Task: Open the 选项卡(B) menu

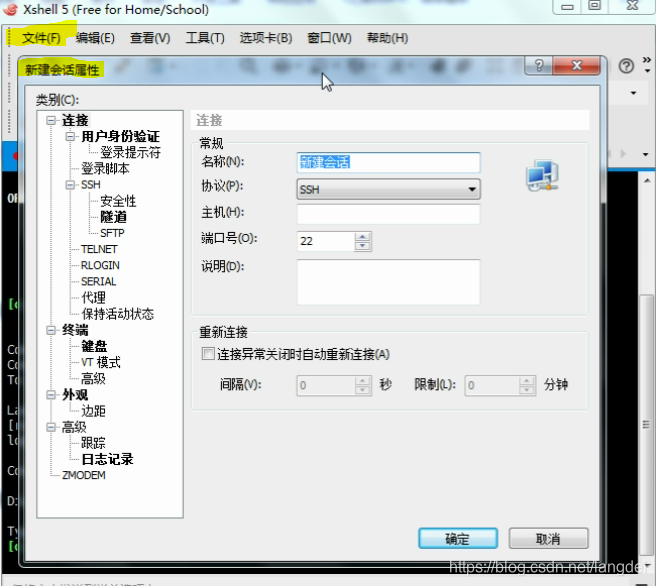Action: (266, 38)
